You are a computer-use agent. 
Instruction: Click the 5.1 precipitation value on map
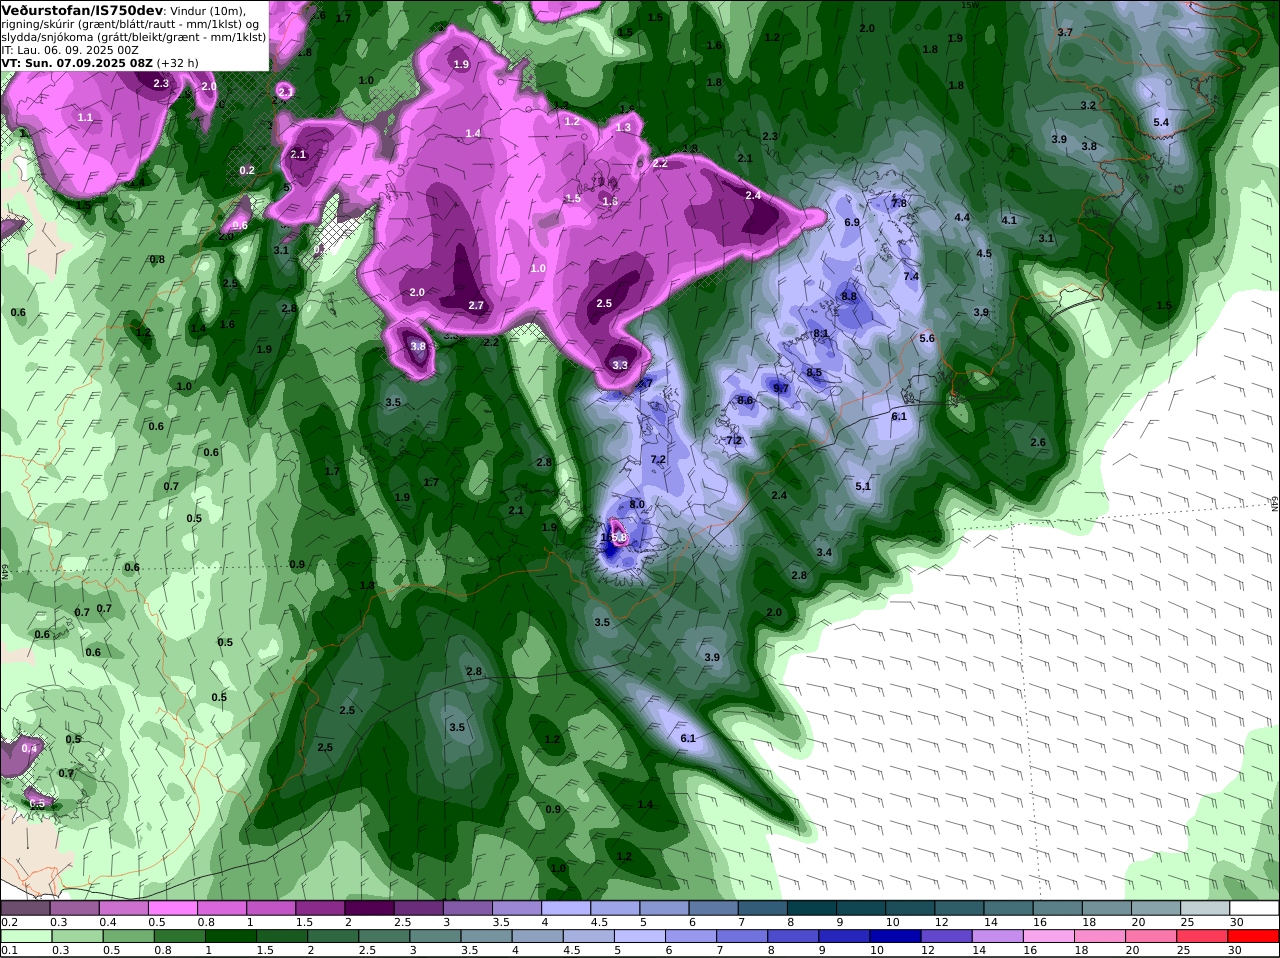863,486
